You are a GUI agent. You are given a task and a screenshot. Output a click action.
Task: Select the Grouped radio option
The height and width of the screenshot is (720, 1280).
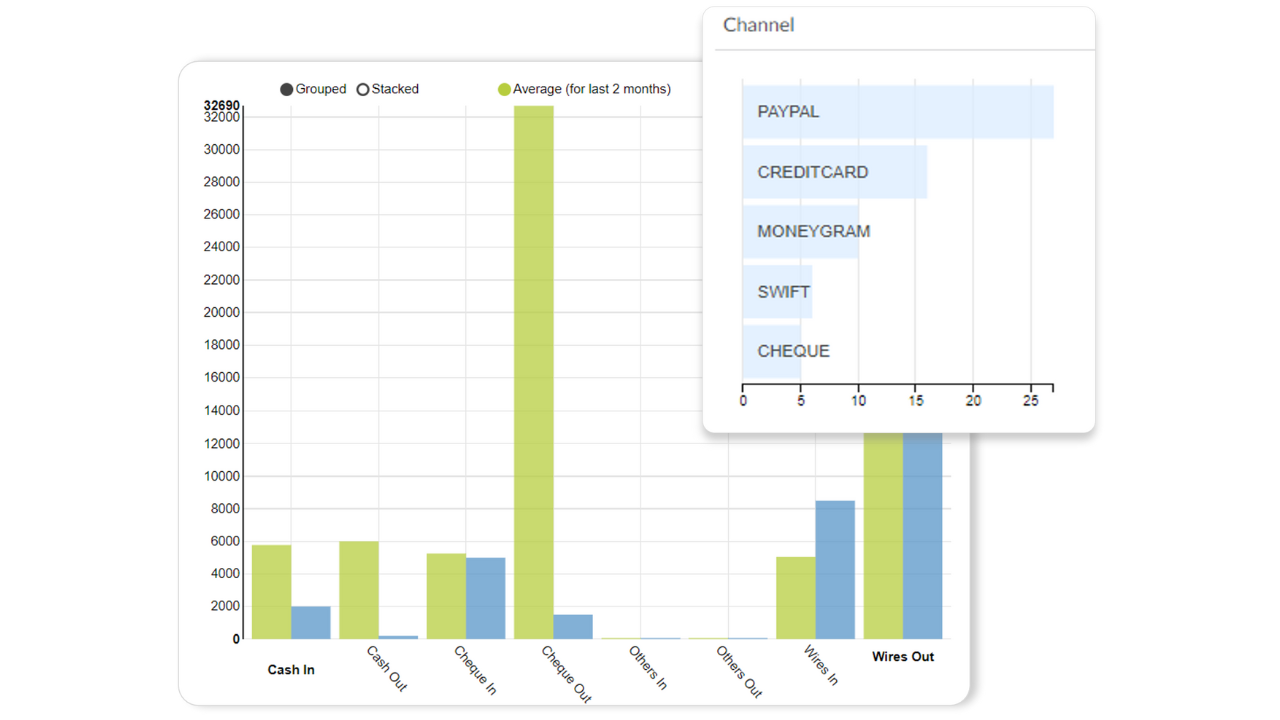313,89
